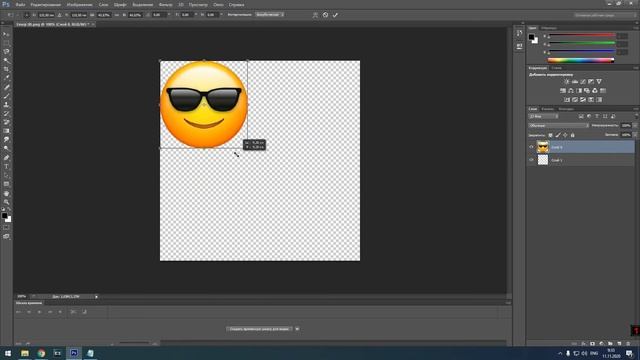Select the Lasso tool
Viewport: 640px width, 360px height.
click(6, 51)
